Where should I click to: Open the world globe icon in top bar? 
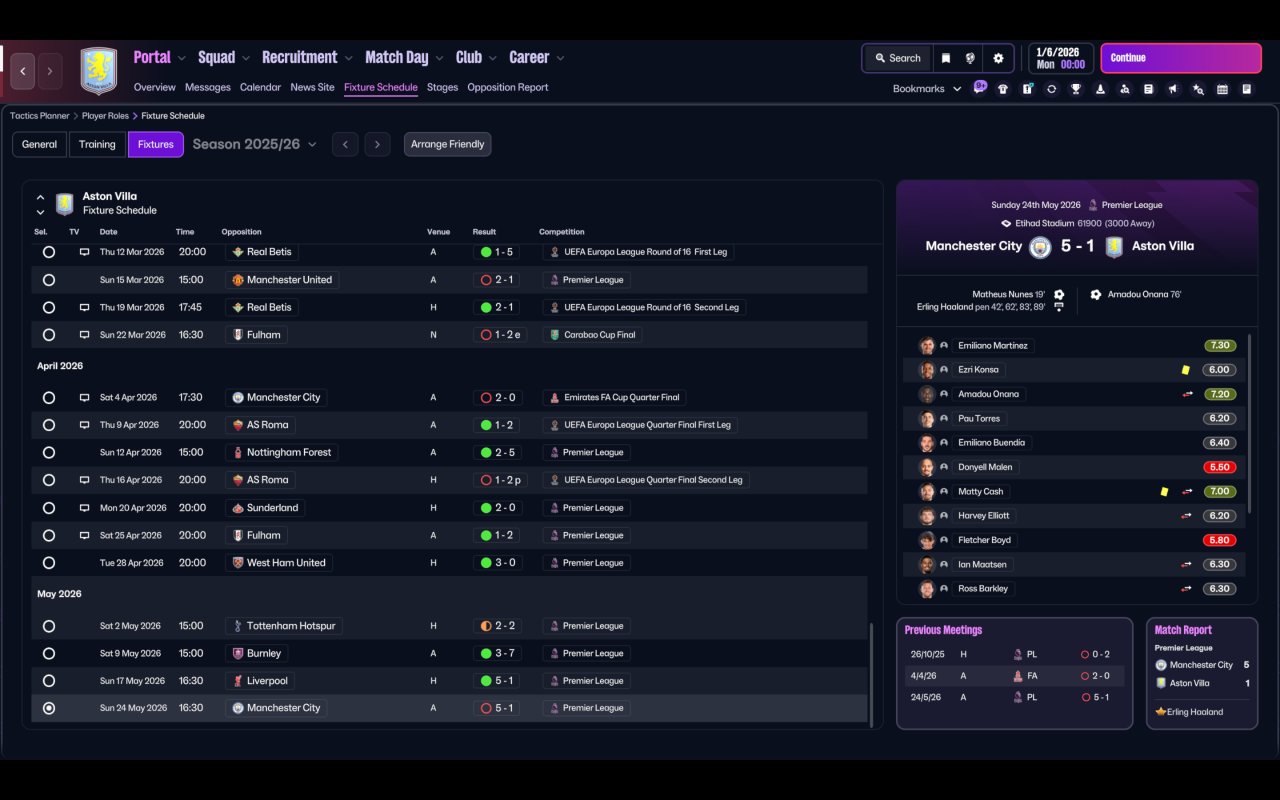[970, 58]
